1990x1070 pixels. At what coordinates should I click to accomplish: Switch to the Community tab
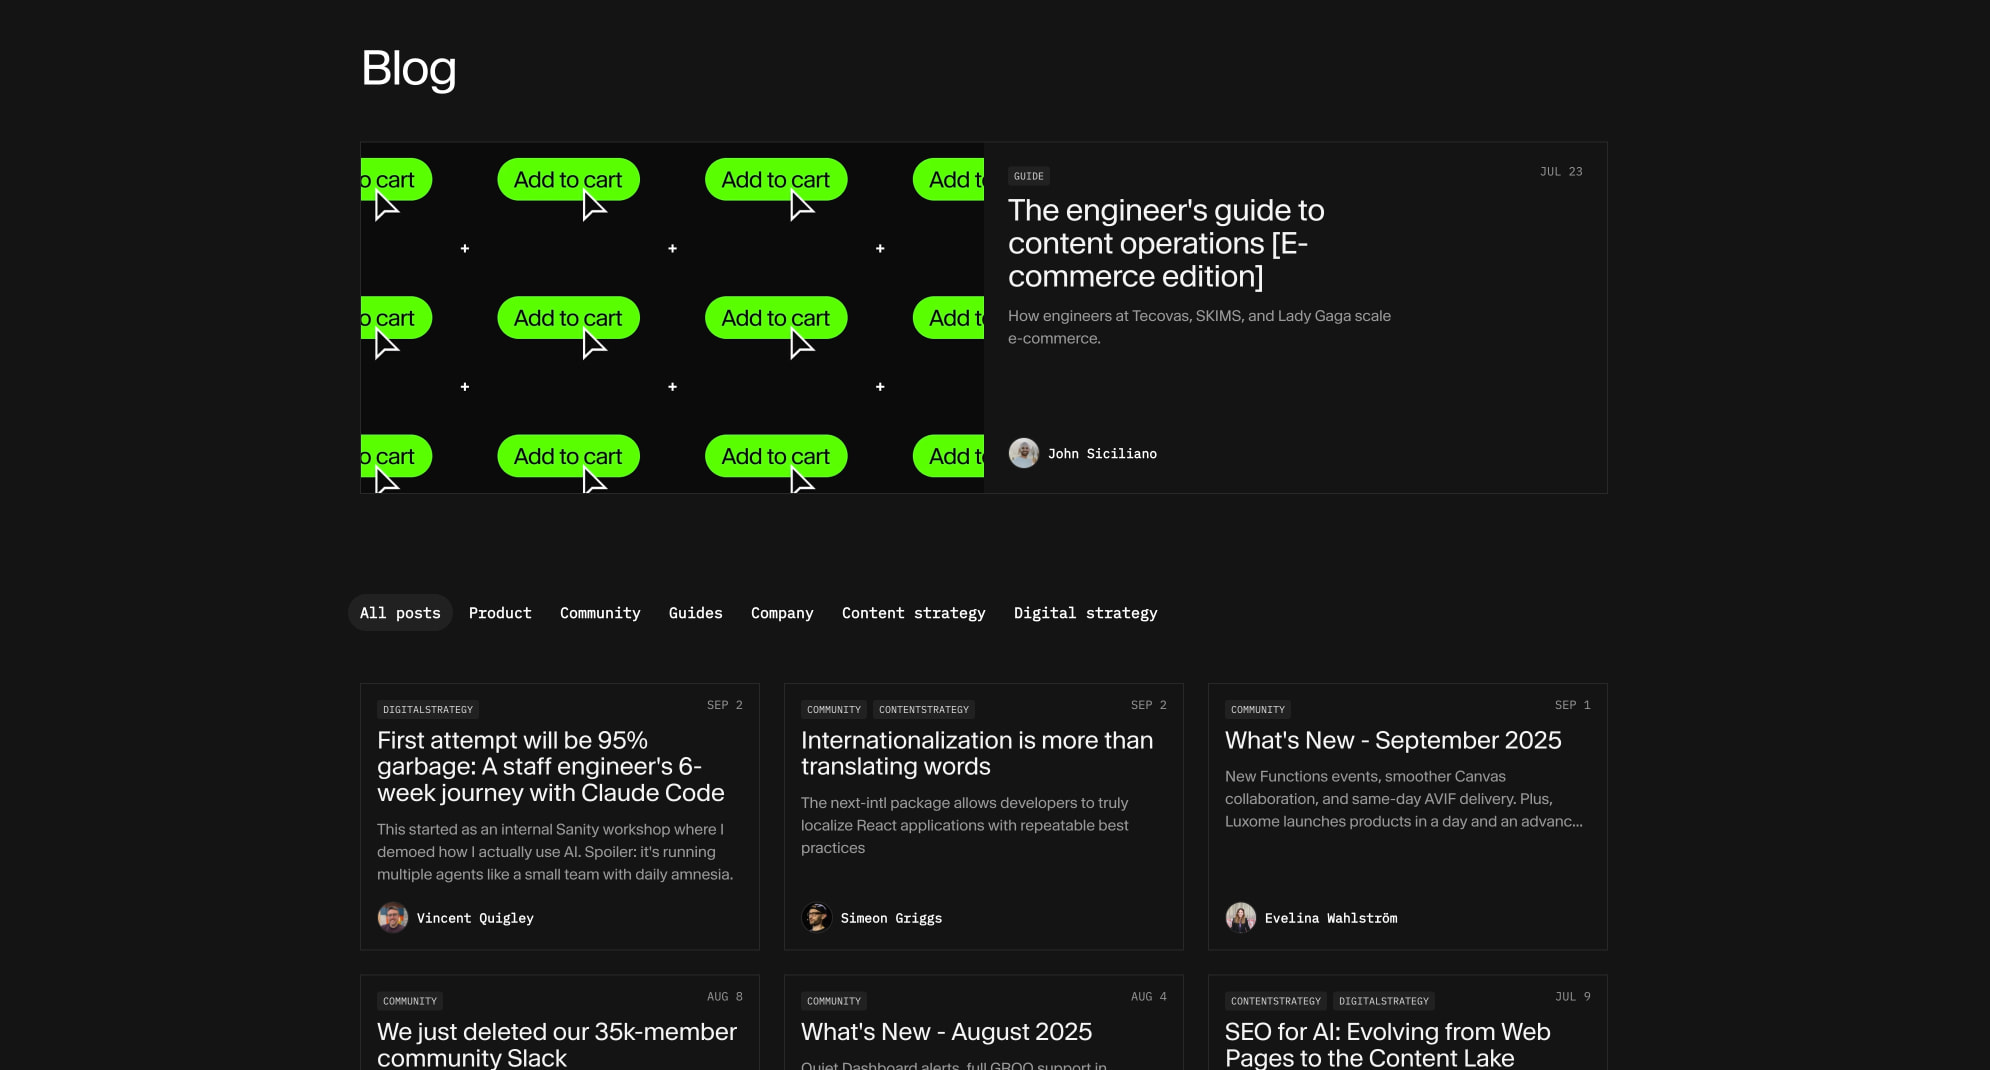pos(600,613)
